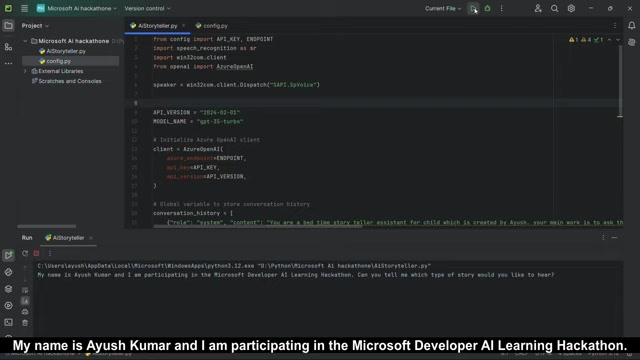Click the PyCharm logo icon

pyautogui.click(x=8, y=8)
